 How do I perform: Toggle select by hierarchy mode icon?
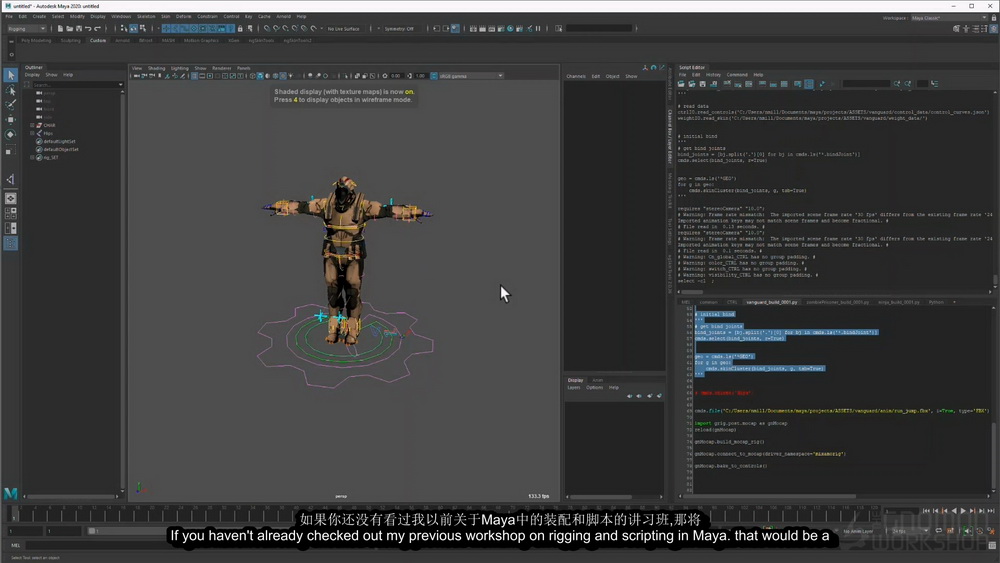(124, 29)
